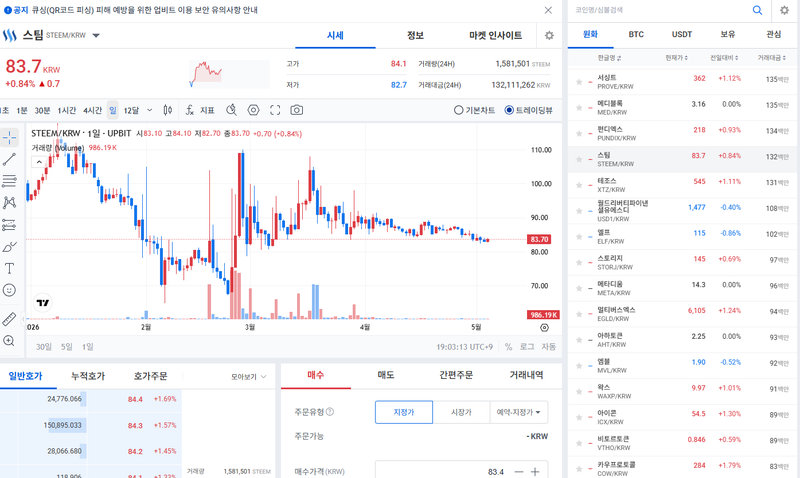Take a chart snapshot with camera
The height and width of the screenshot is (478, 800).
296,110
